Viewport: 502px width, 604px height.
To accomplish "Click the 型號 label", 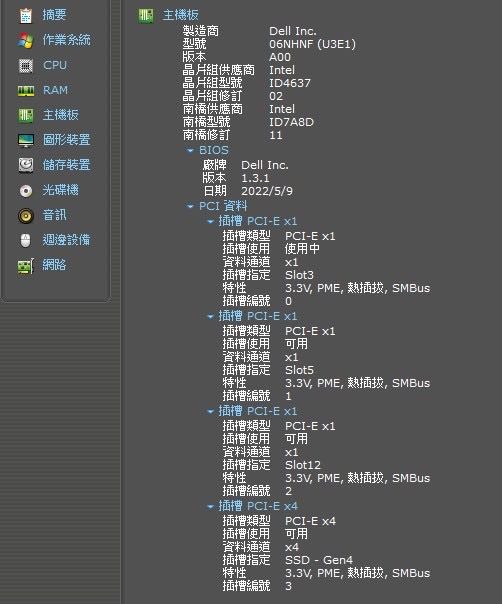I will coord(195,44).
